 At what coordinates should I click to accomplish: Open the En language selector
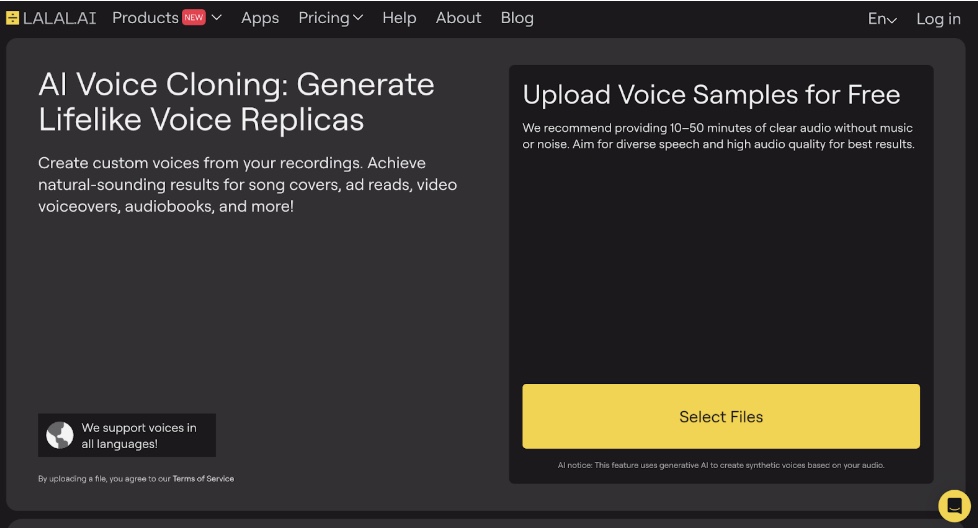882,19
